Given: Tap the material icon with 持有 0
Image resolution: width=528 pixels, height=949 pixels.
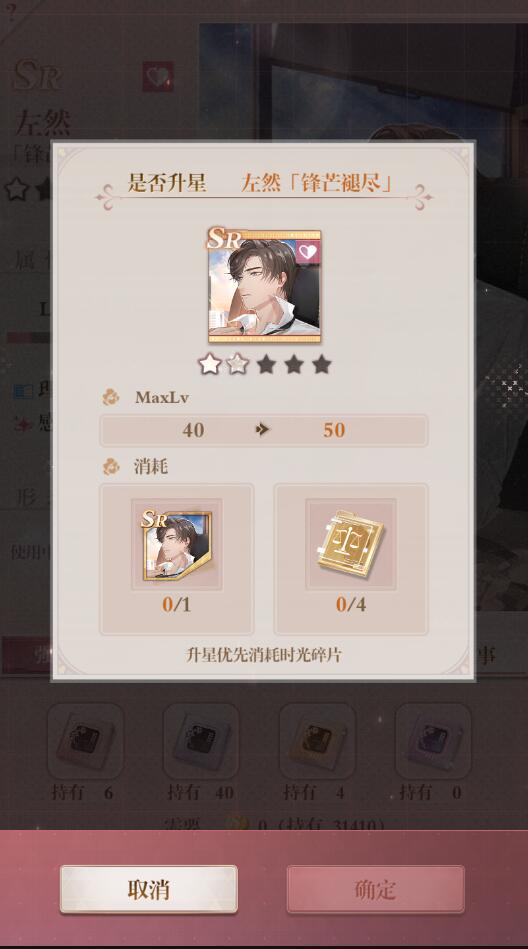Looking at the screenshot, I should tap(433, 741).
